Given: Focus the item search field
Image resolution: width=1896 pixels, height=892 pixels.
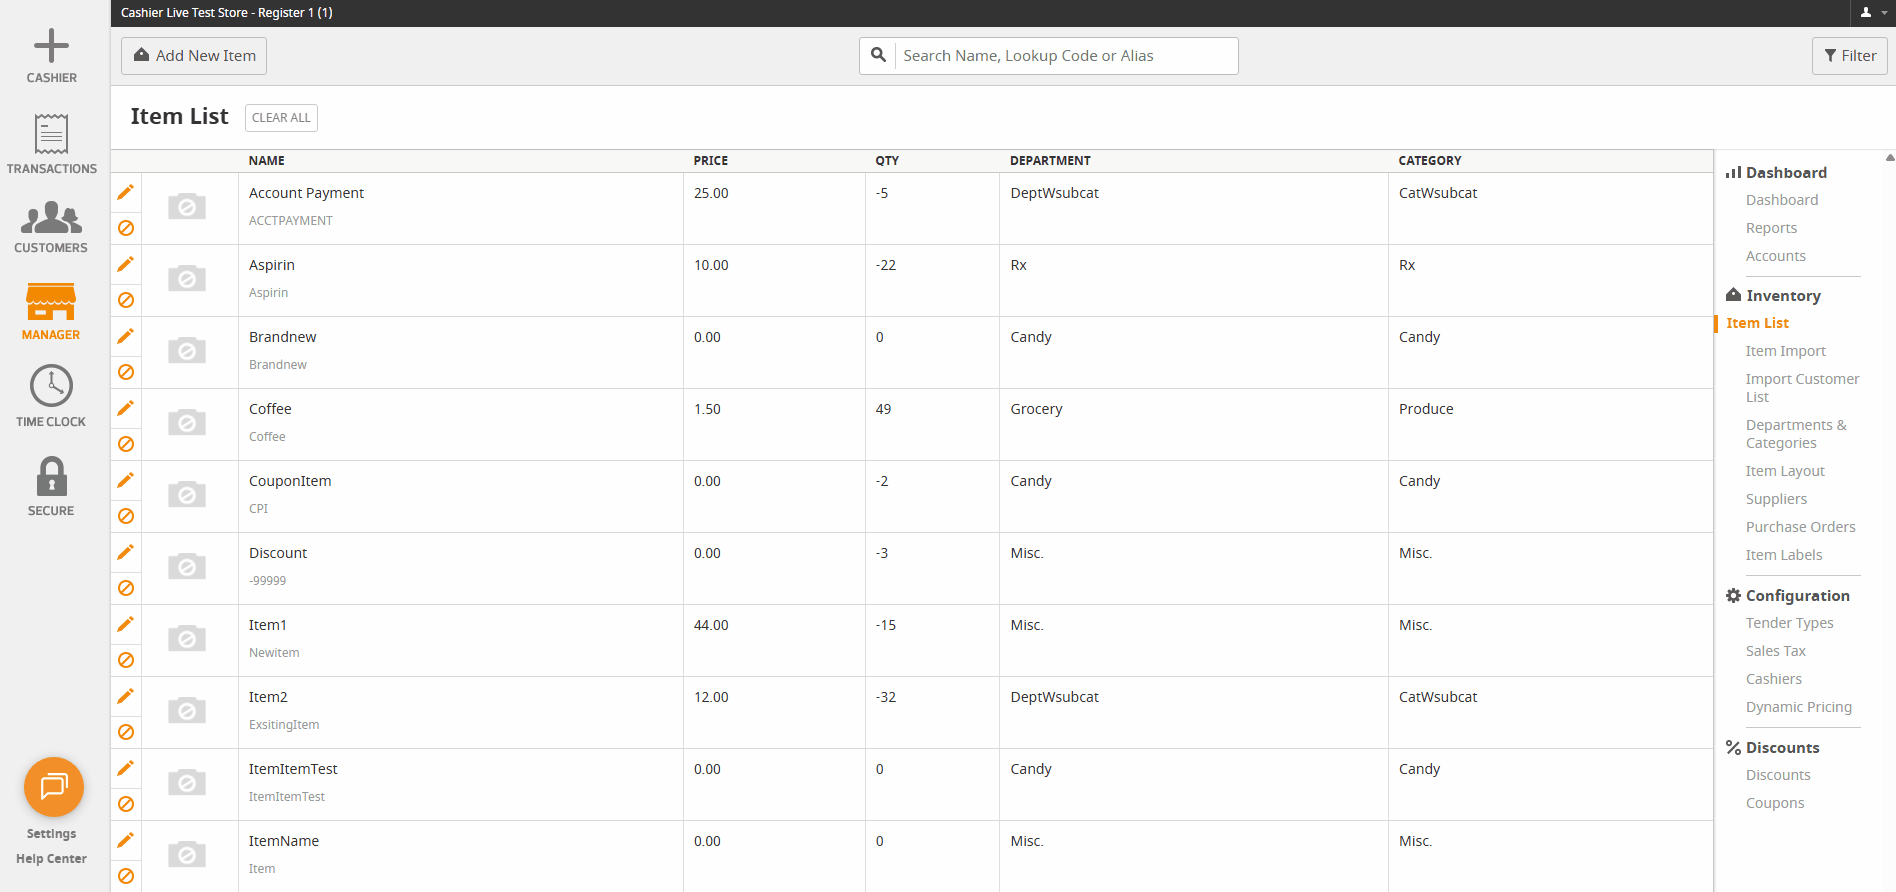Looking at the screenshot, I should pyautogui.click(x=1064, y=56).
